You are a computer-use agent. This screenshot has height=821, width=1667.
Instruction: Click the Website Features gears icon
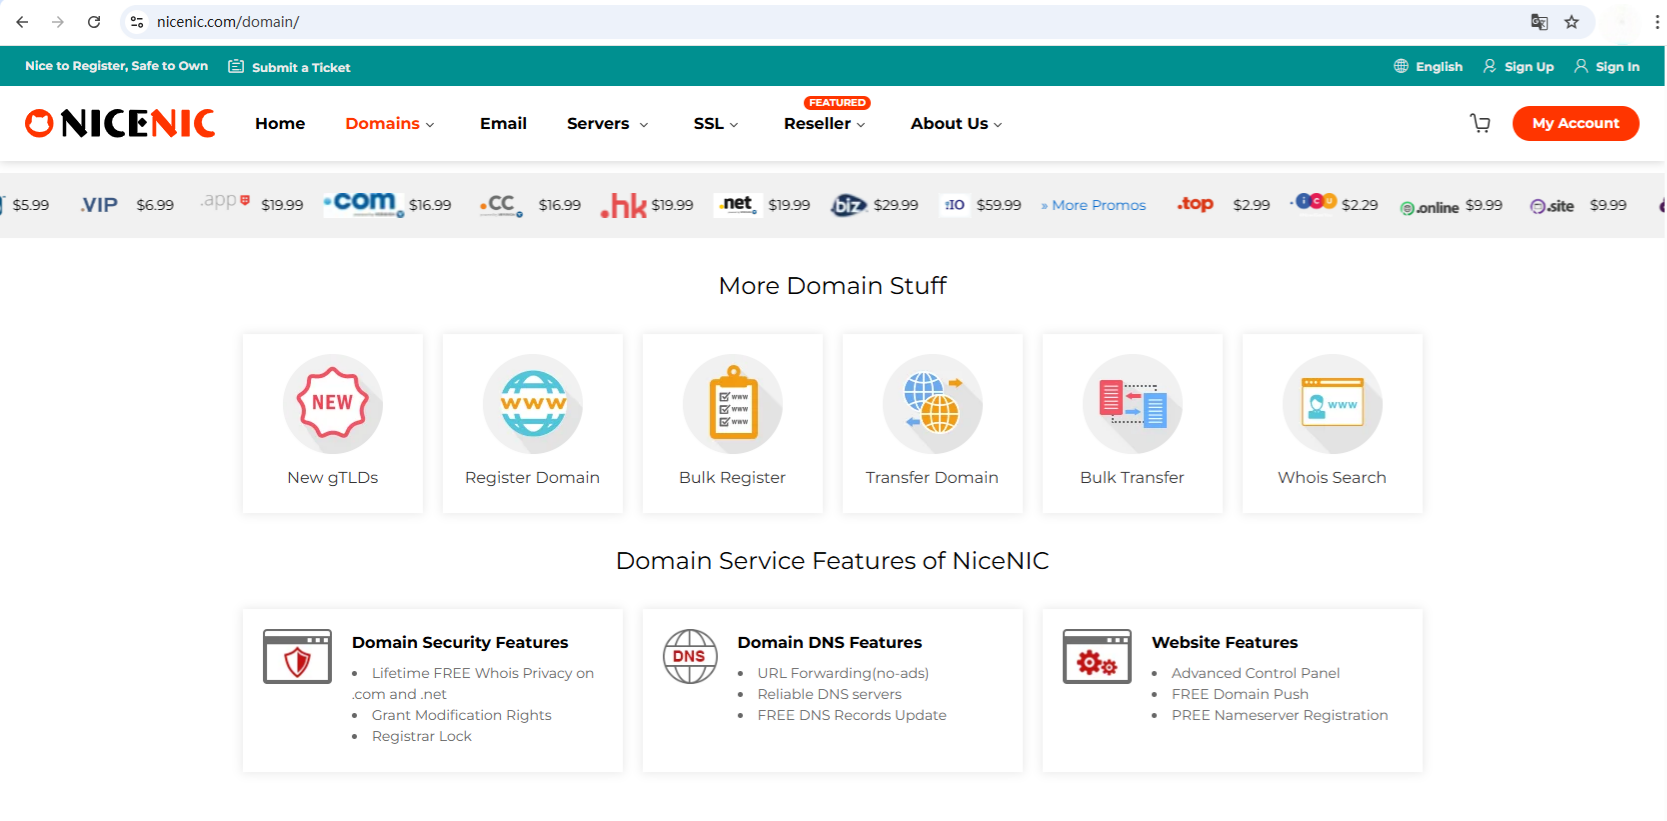click(x=1097, y=656)
